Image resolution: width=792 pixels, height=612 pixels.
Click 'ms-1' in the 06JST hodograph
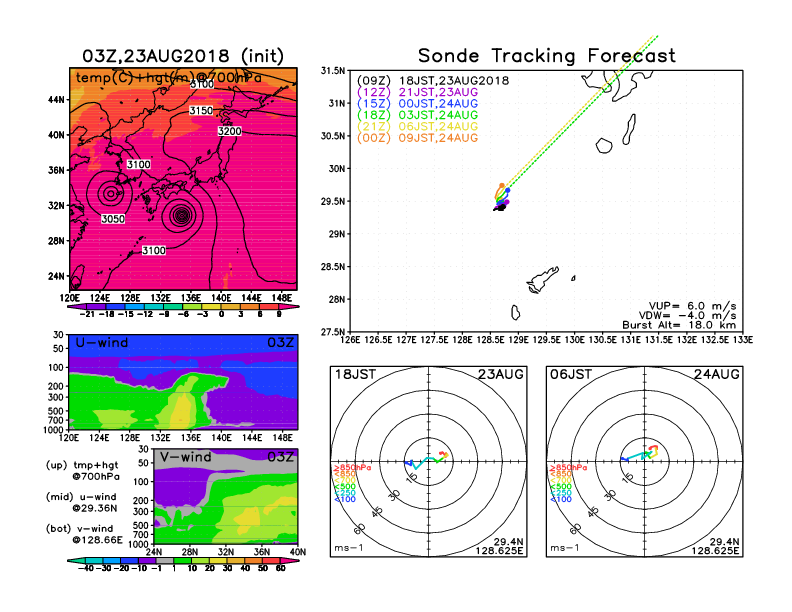point(564,548)
